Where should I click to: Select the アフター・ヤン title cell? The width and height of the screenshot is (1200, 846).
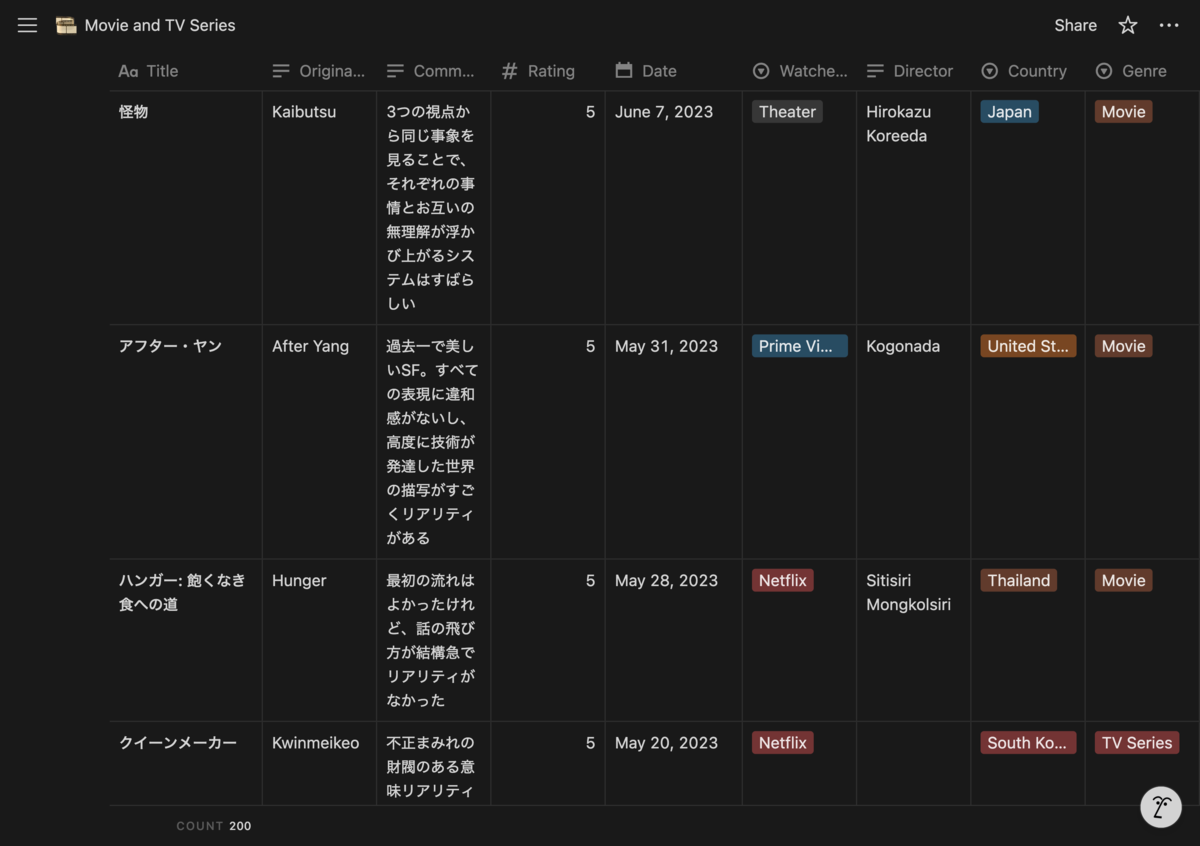tap(186, 442)
